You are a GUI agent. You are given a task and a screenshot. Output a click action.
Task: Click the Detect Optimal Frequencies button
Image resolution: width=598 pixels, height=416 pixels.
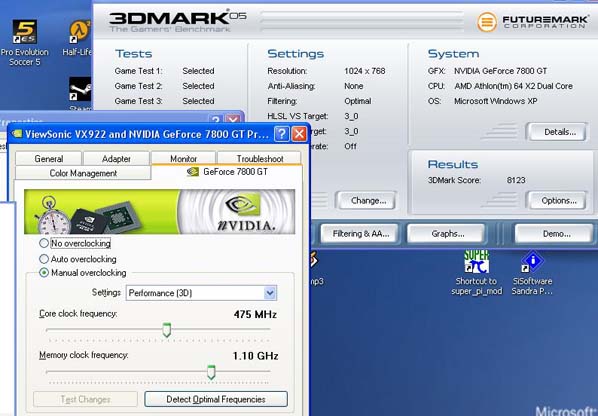coord(216,399)
